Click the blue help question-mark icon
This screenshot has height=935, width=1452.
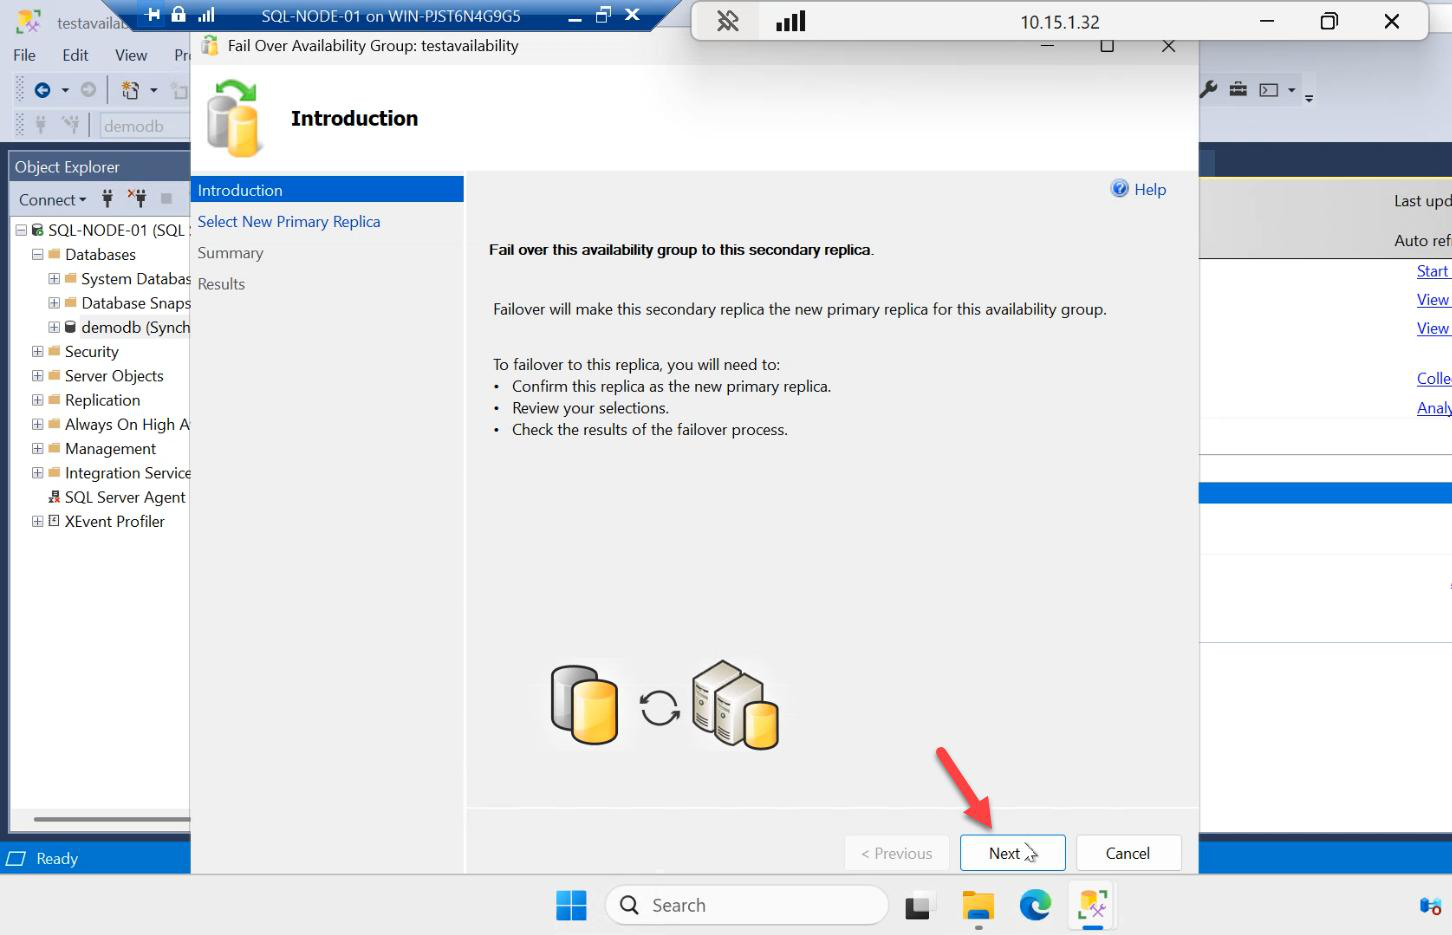[1120, 188]
